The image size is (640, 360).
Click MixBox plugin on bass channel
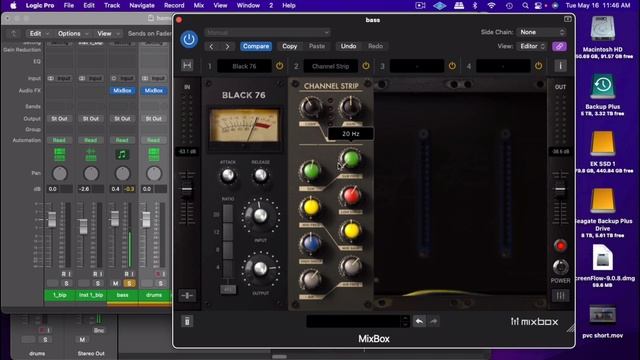(x=122, y=91)
